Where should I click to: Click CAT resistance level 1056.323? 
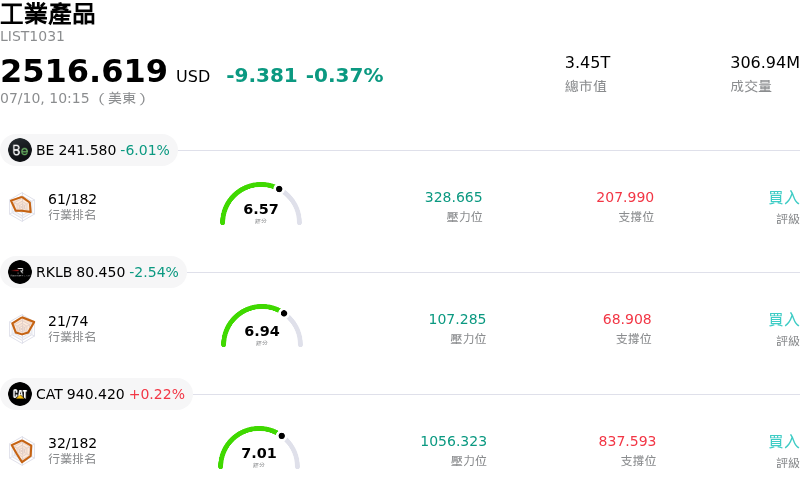pyautogui.click(x=454, y=441)
